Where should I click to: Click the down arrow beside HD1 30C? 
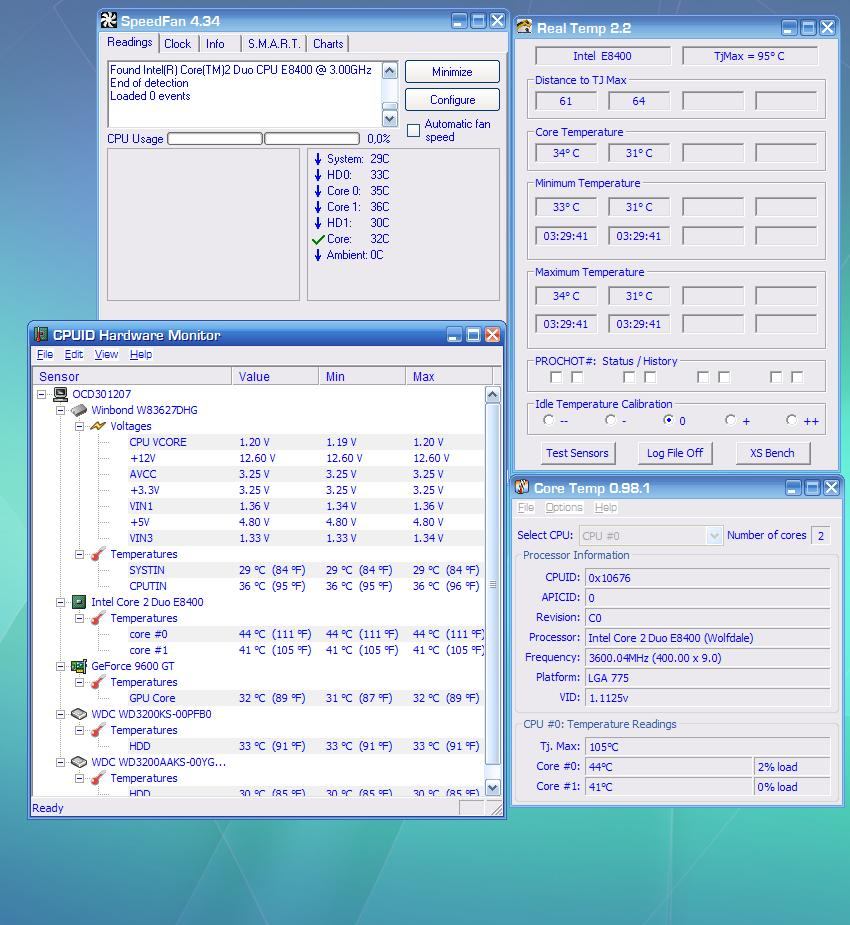(318, 222)
